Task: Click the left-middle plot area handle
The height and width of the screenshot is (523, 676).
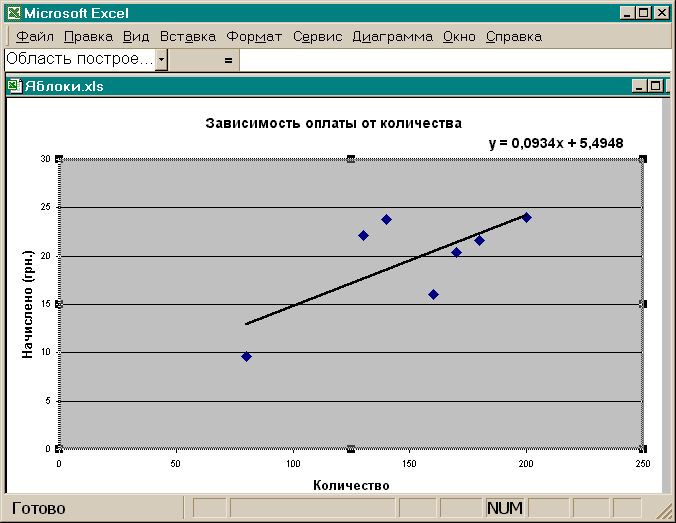Action: tap(59, 304)
